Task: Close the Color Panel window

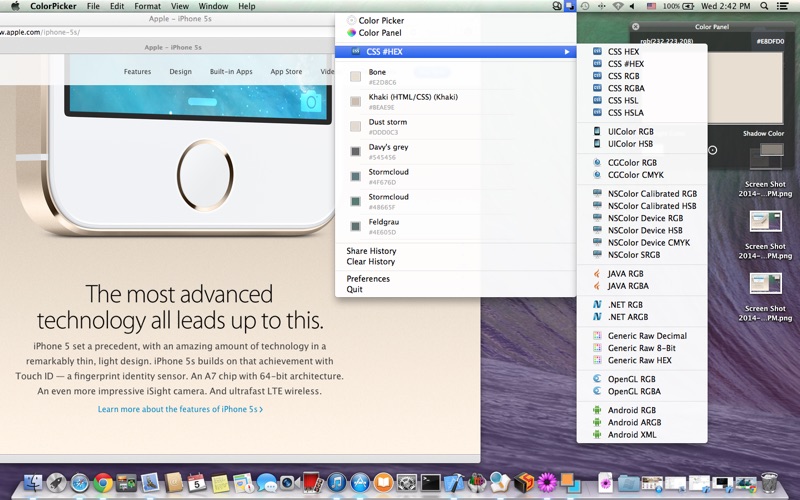Action: click(x=635, y=27)
